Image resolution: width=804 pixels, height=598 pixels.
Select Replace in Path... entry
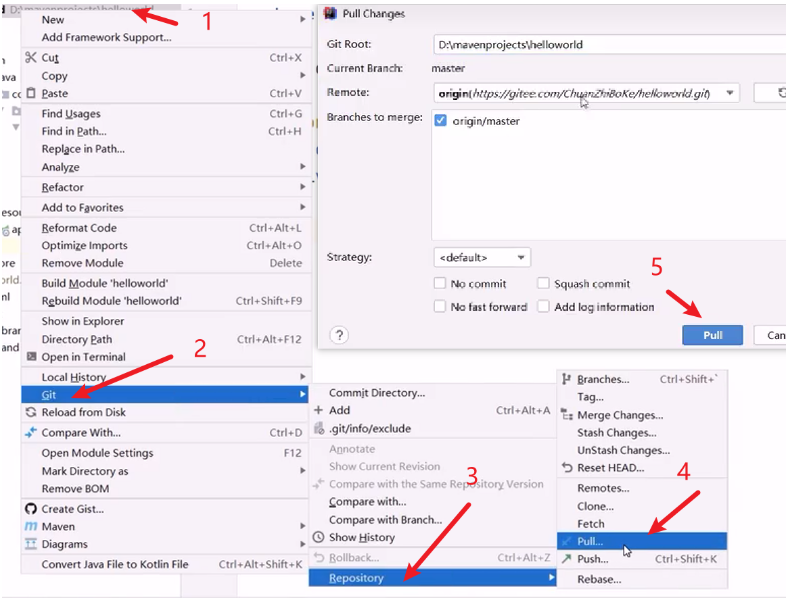click(166, 149)
